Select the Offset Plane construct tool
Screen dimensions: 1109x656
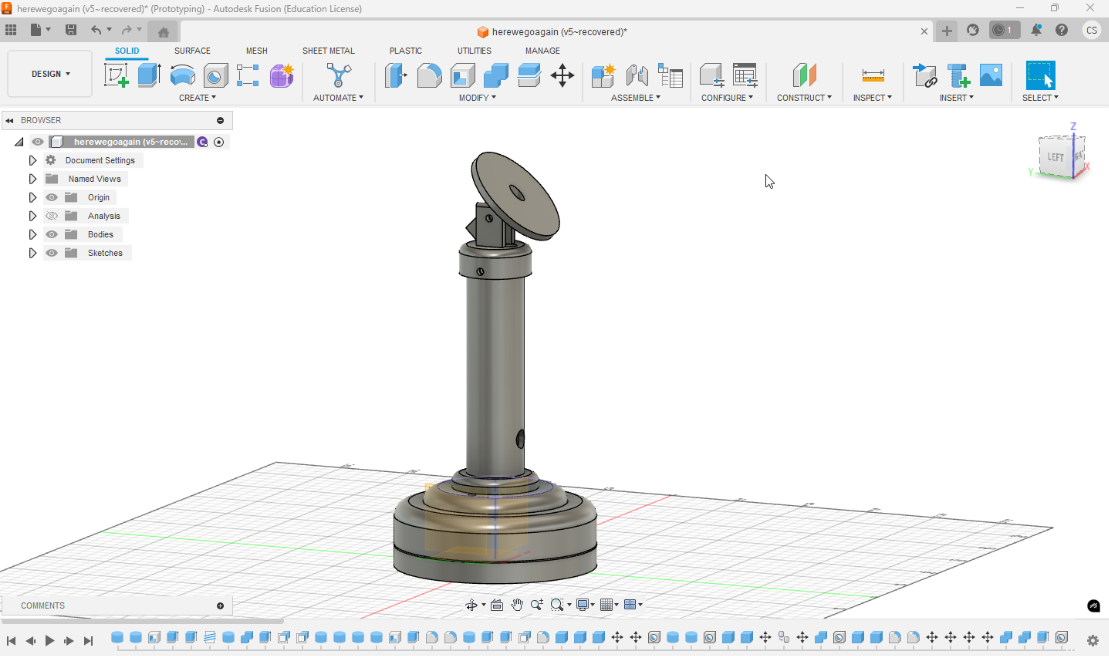pos(804,75)
